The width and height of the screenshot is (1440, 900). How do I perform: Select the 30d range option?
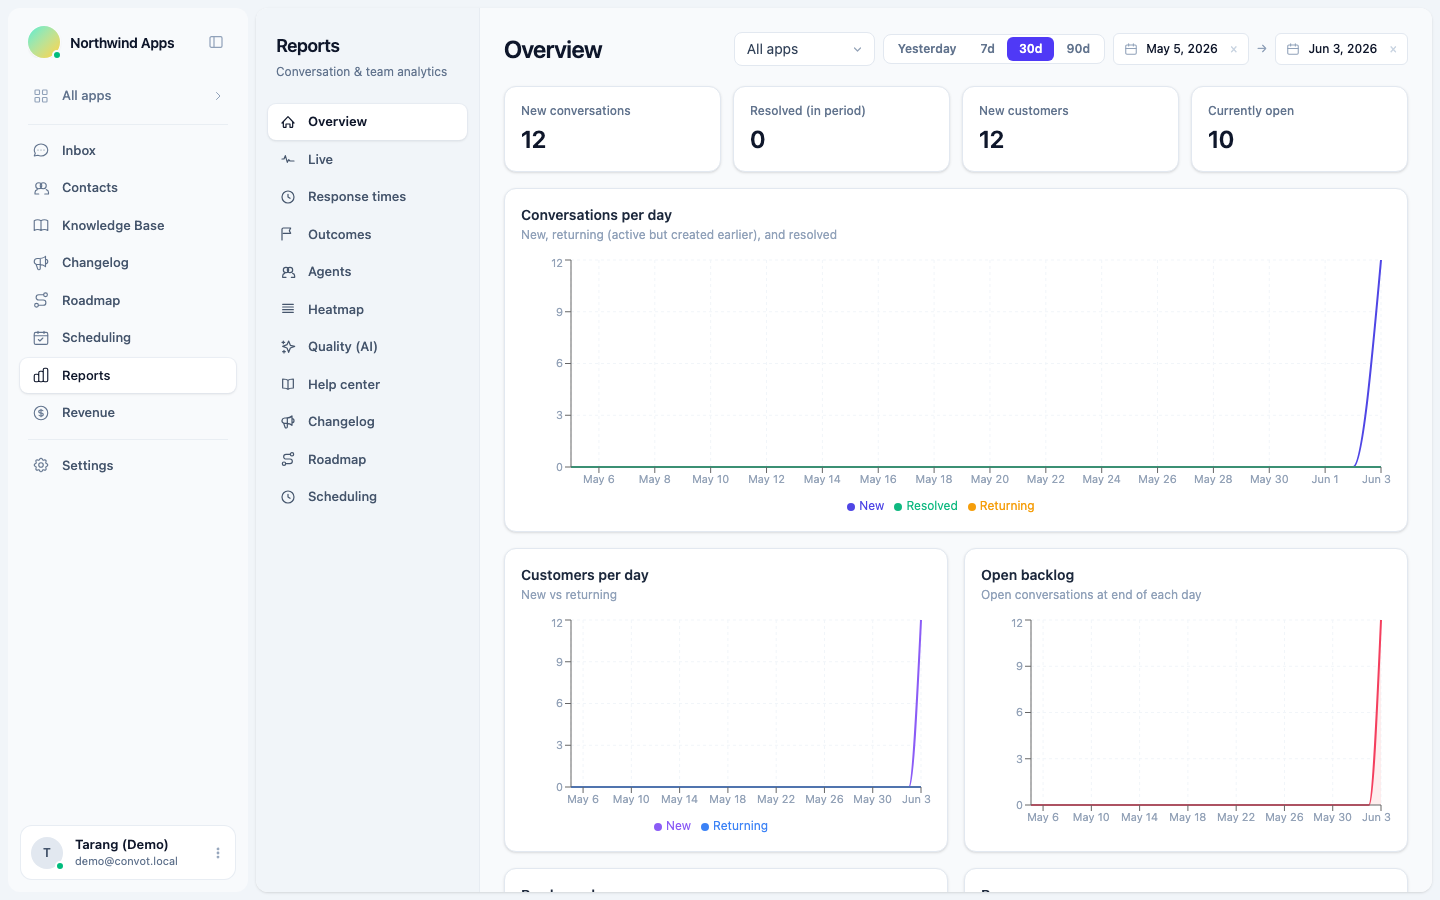pos(1030,49)
